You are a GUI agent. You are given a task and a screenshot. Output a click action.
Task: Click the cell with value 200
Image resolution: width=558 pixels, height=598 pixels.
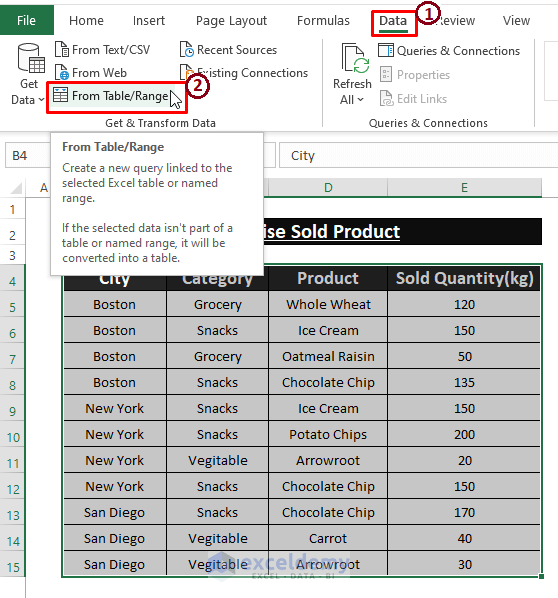464,434
